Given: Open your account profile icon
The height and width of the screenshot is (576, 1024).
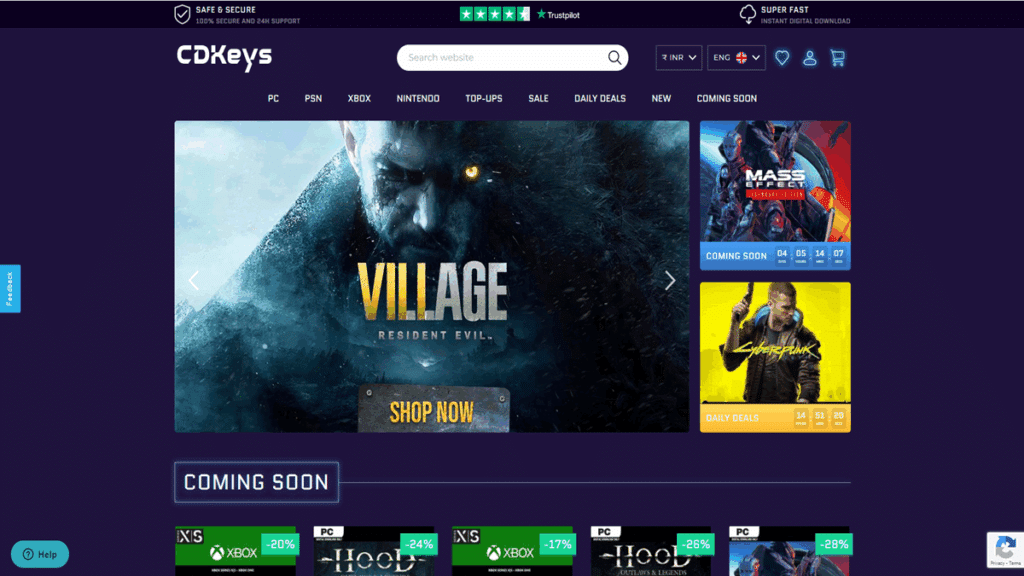Looking at the screenshot, I should pyautogui.click(x=809, y=58).
